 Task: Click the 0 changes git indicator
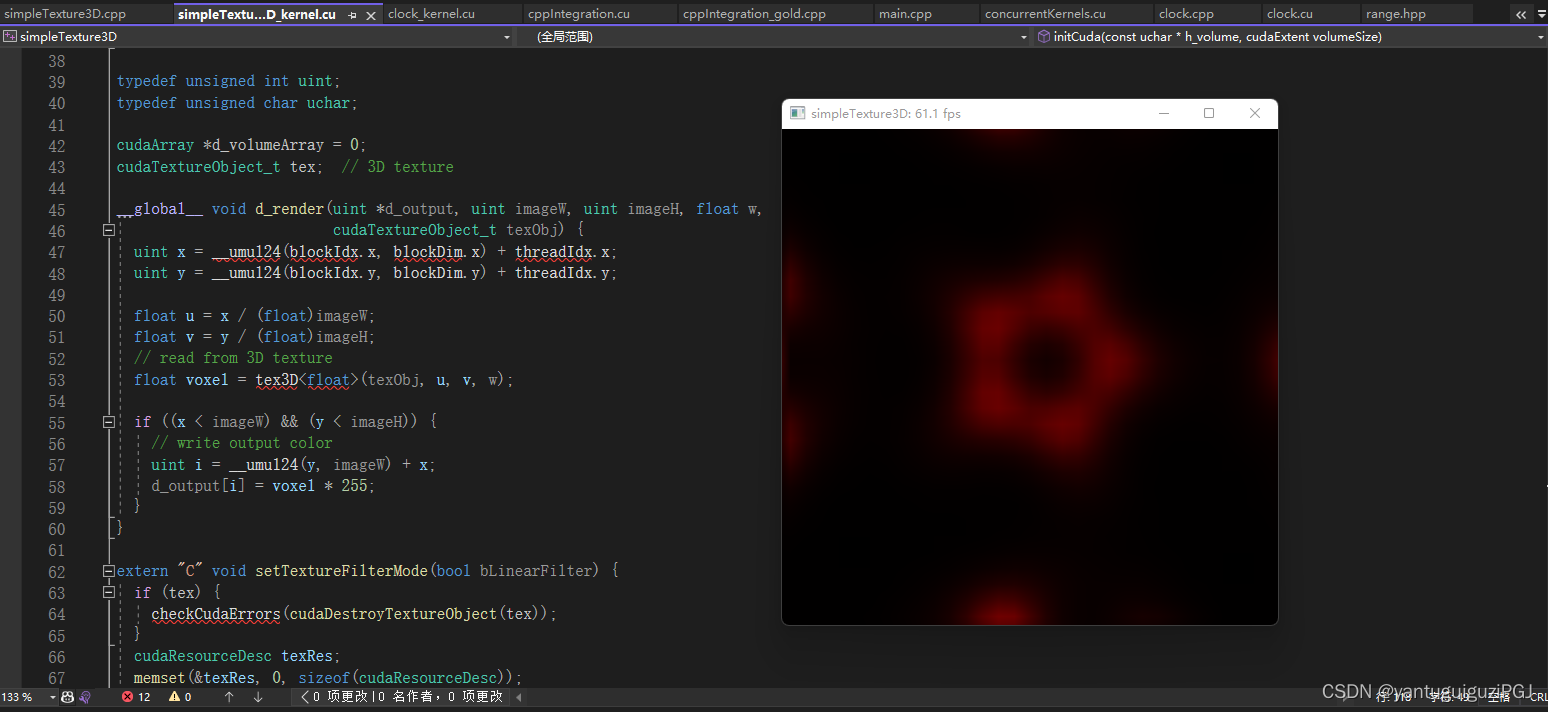tap(338, 697)
